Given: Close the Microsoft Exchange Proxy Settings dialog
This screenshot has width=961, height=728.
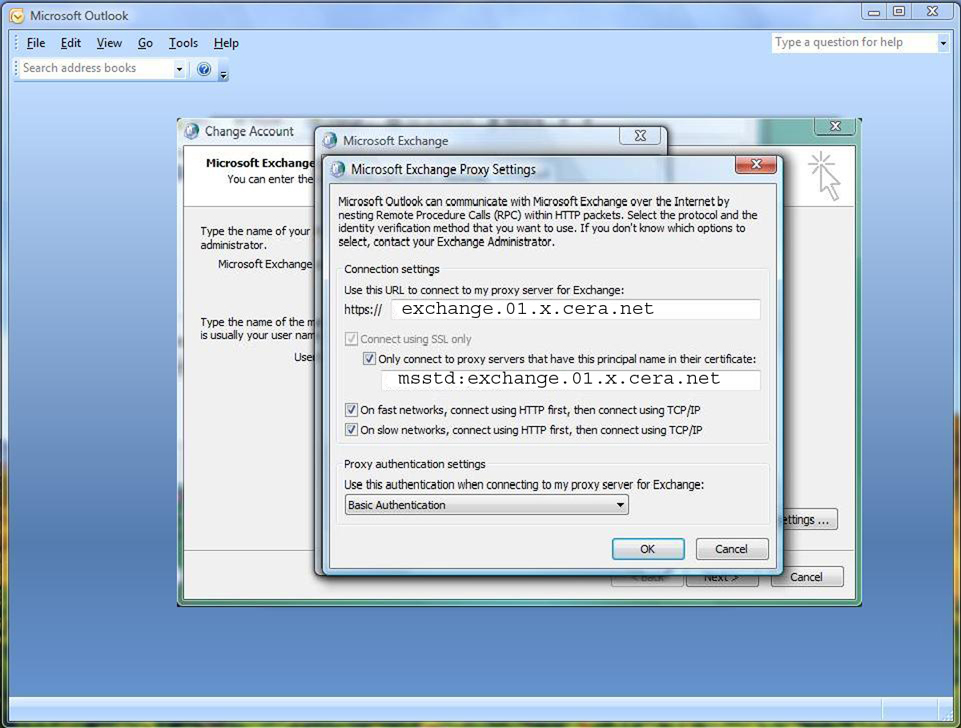Looking at the screenshot, I should point(756,164).
